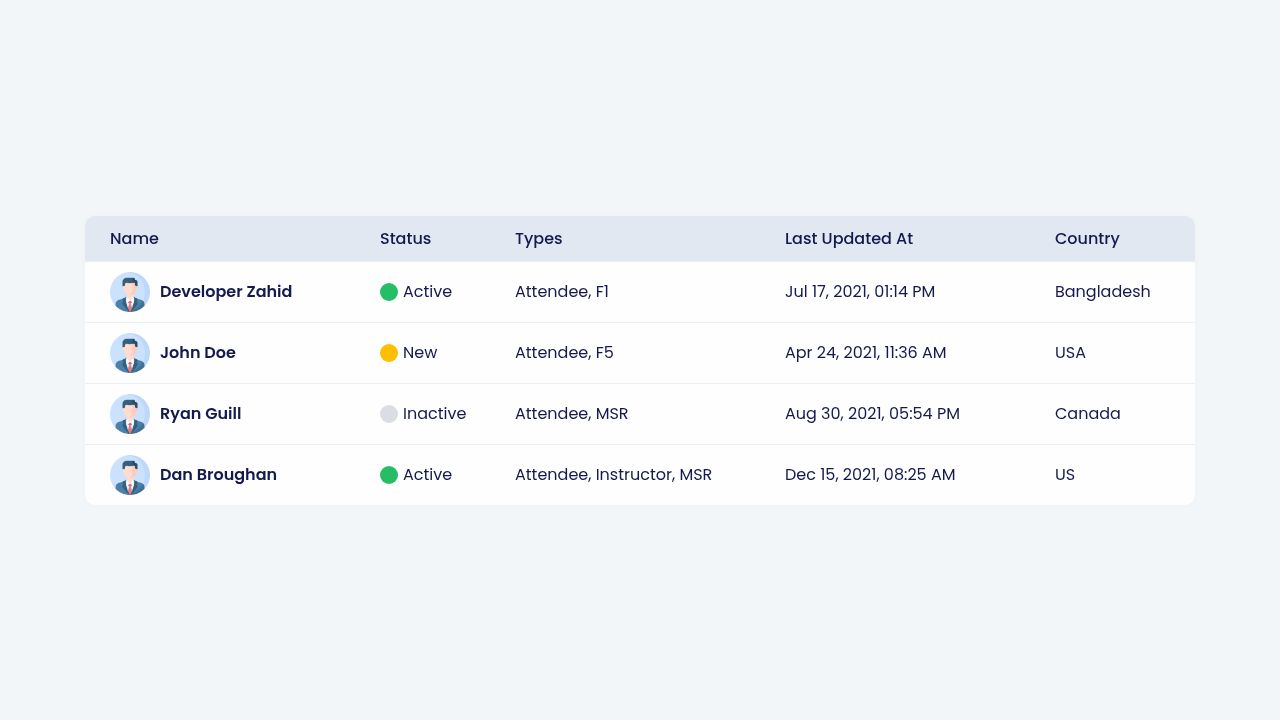Click the Apr 24, 2021 timestamp cell

(x=865, y=353)
